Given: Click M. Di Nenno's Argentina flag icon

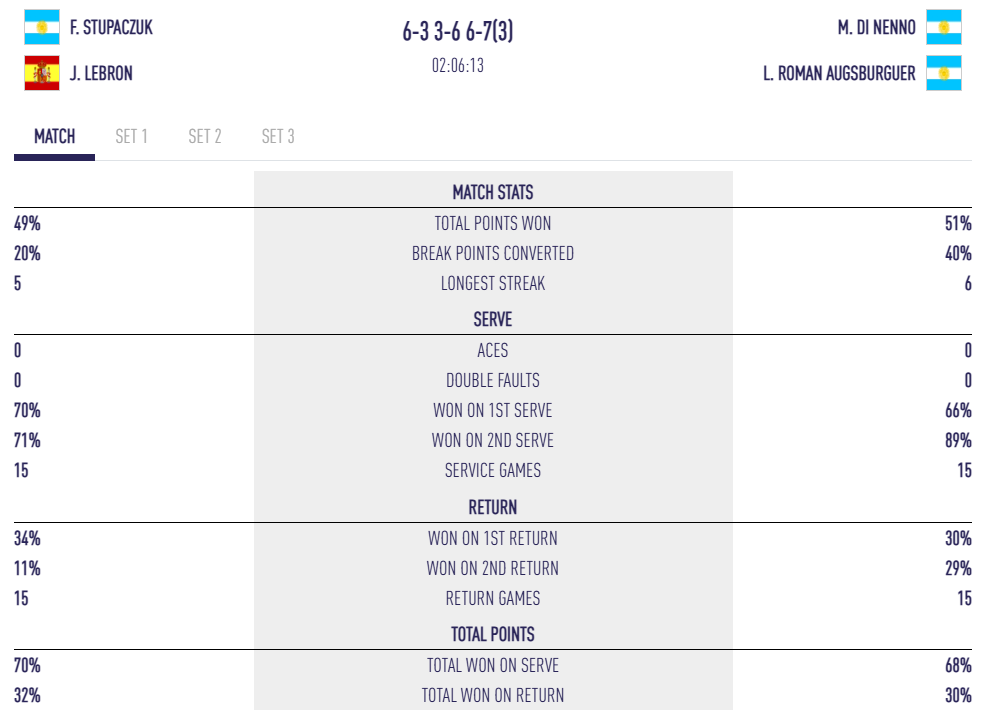Looking at the screenshot, I should [943, 28].
